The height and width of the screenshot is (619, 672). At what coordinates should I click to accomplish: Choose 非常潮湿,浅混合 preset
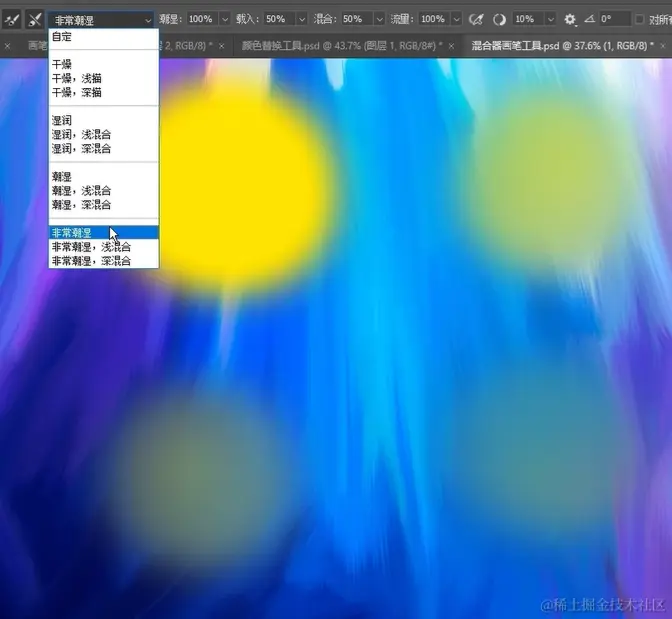click(x=104, y=247)
